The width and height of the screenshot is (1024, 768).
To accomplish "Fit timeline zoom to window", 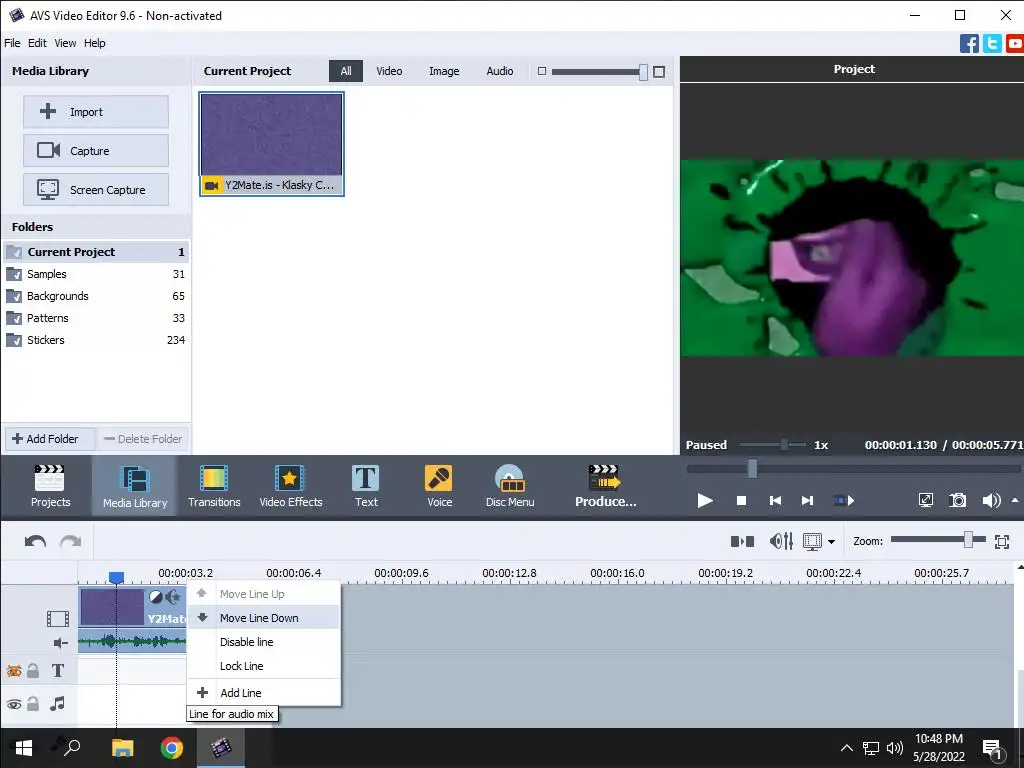I will (1001, 541).
